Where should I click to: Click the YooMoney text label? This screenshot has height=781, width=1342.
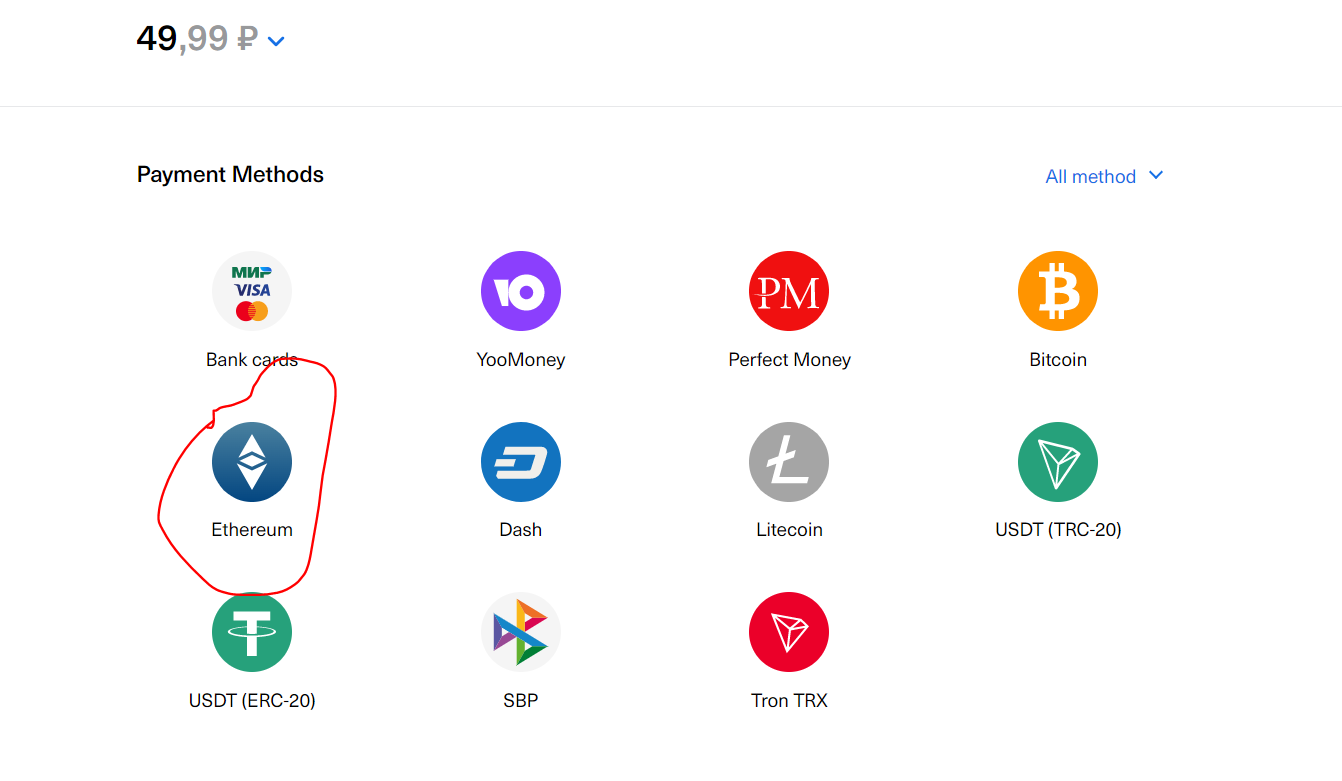click(521, 360)
